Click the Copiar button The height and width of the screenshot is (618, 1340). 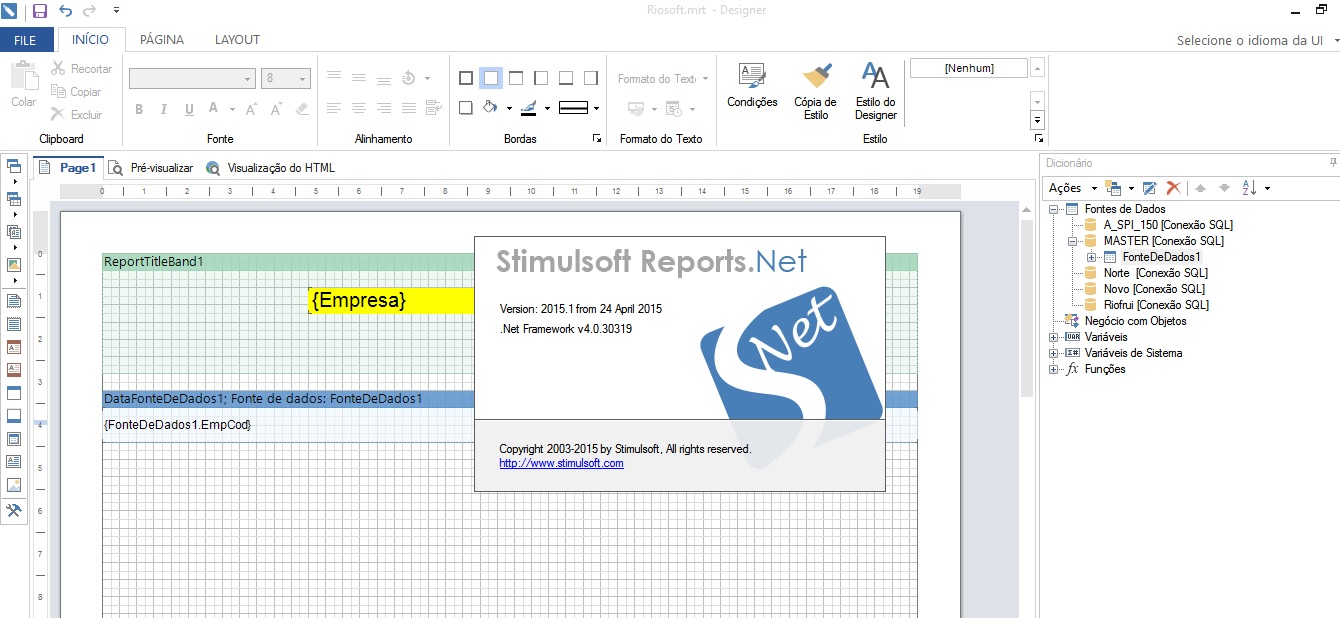point(77,92)
